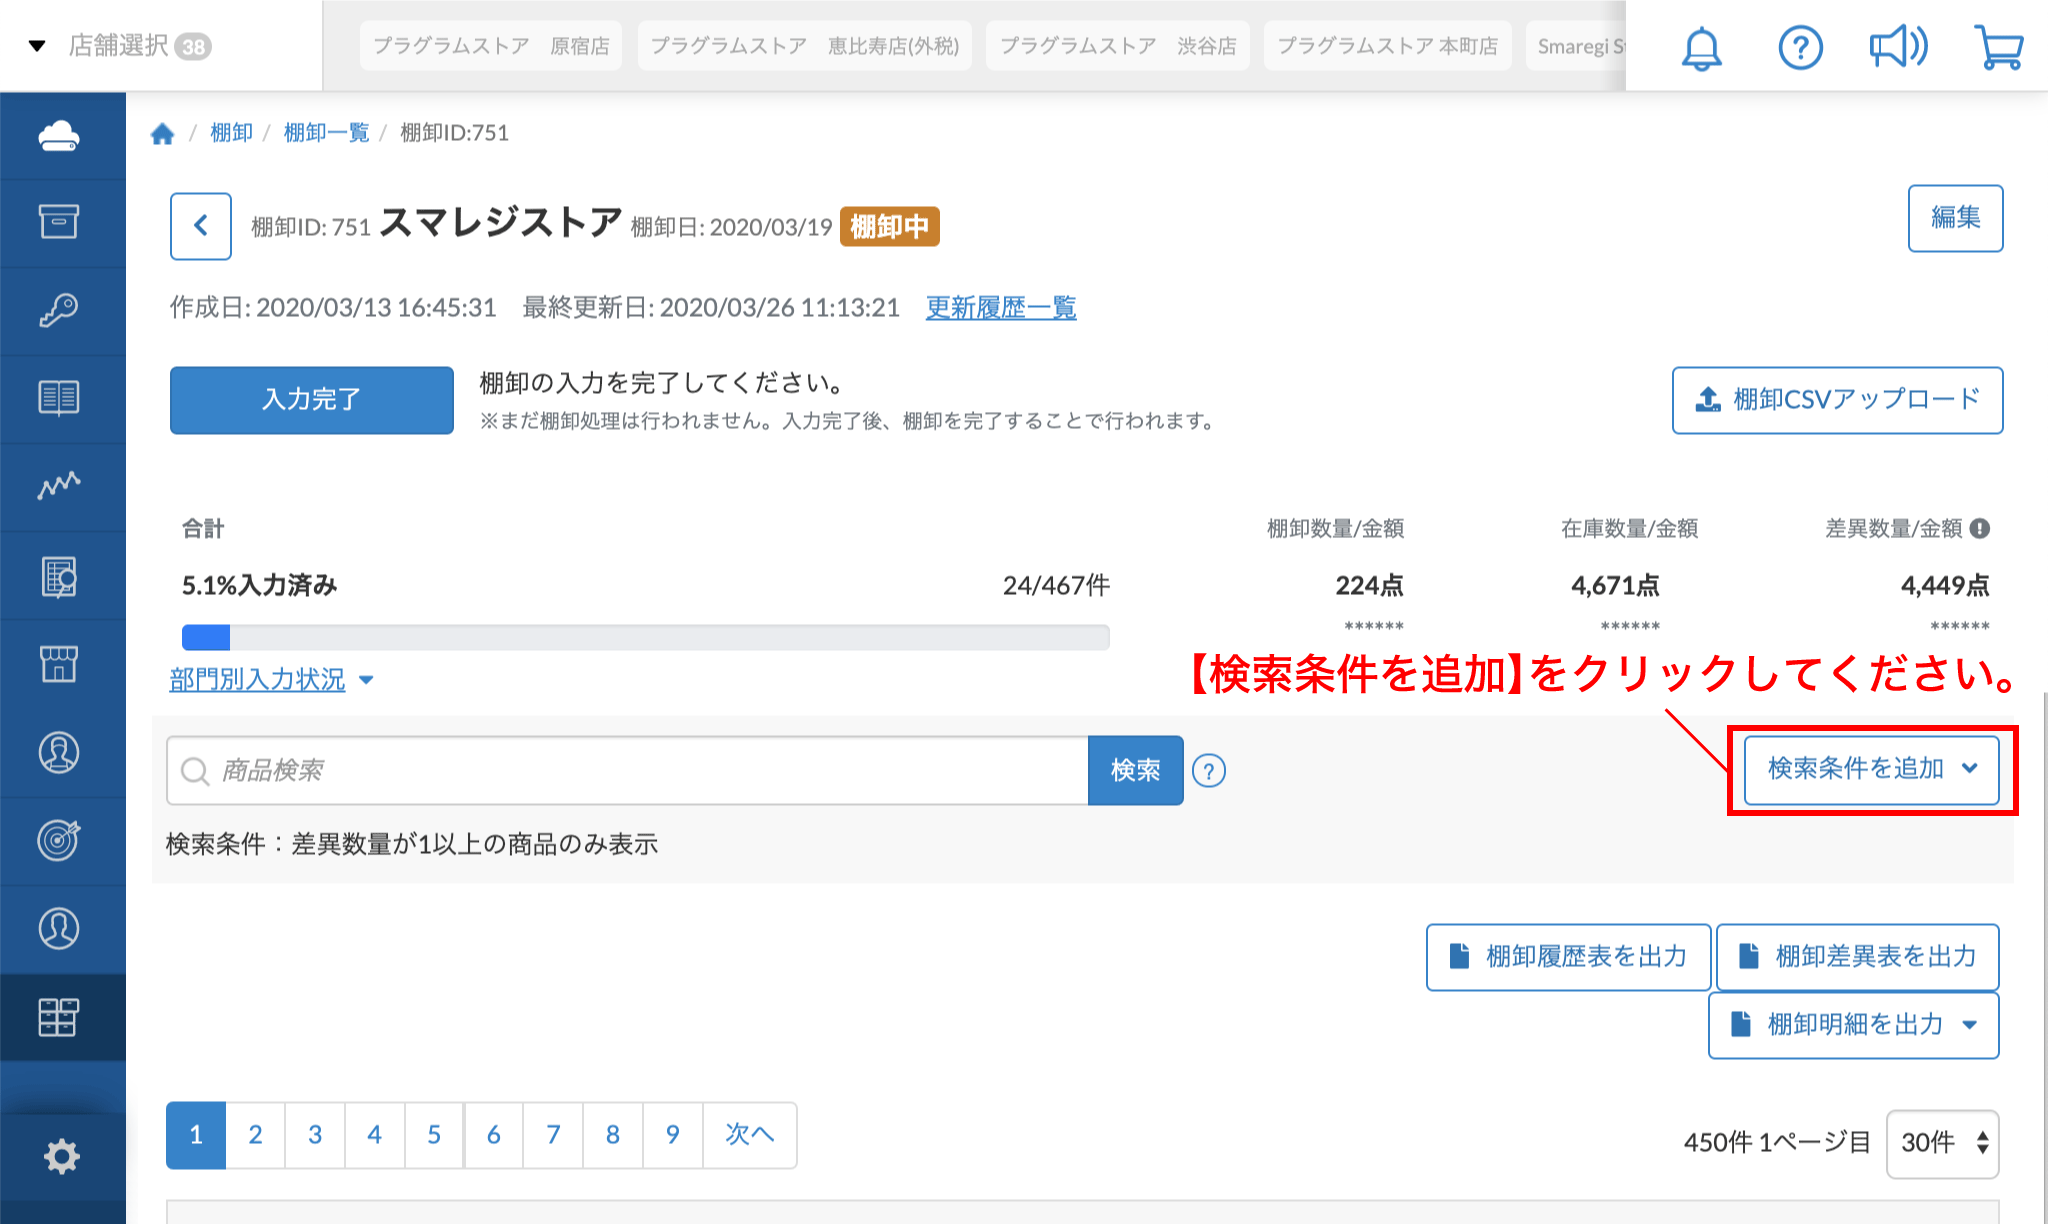
Task: Click the notification bell icon
Action: [1701, 47]
